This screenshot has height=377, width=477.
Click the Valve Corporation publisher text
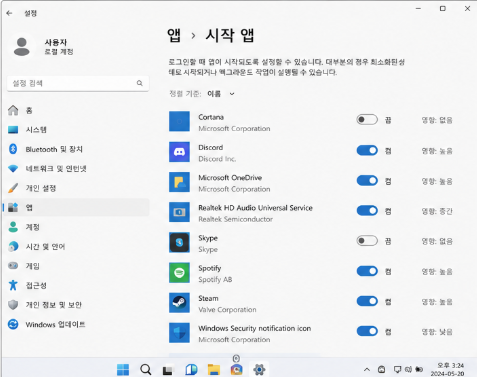(x=227, y=310)
